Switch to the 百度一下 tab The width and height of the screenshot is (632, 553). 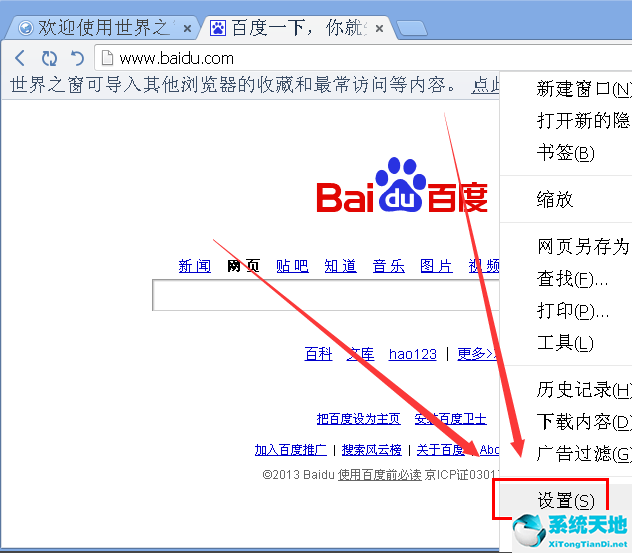(297, 28)
